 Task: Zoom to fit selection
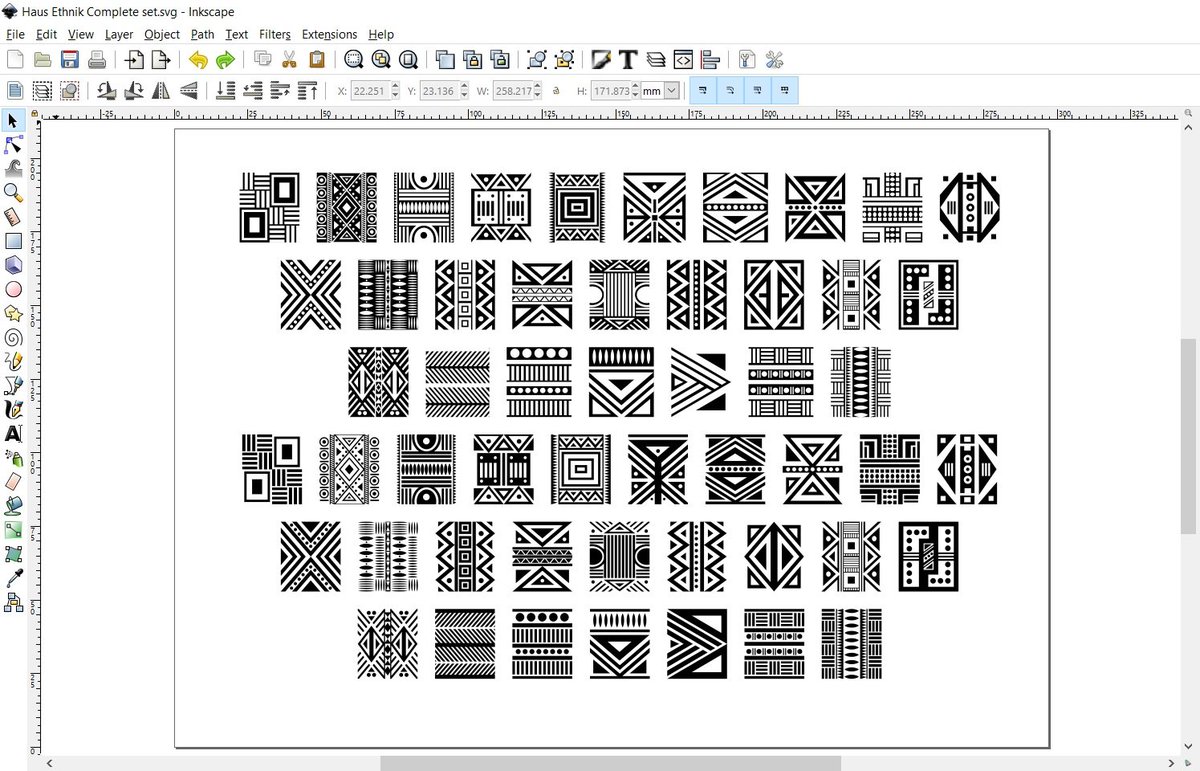tap(354, 60)
